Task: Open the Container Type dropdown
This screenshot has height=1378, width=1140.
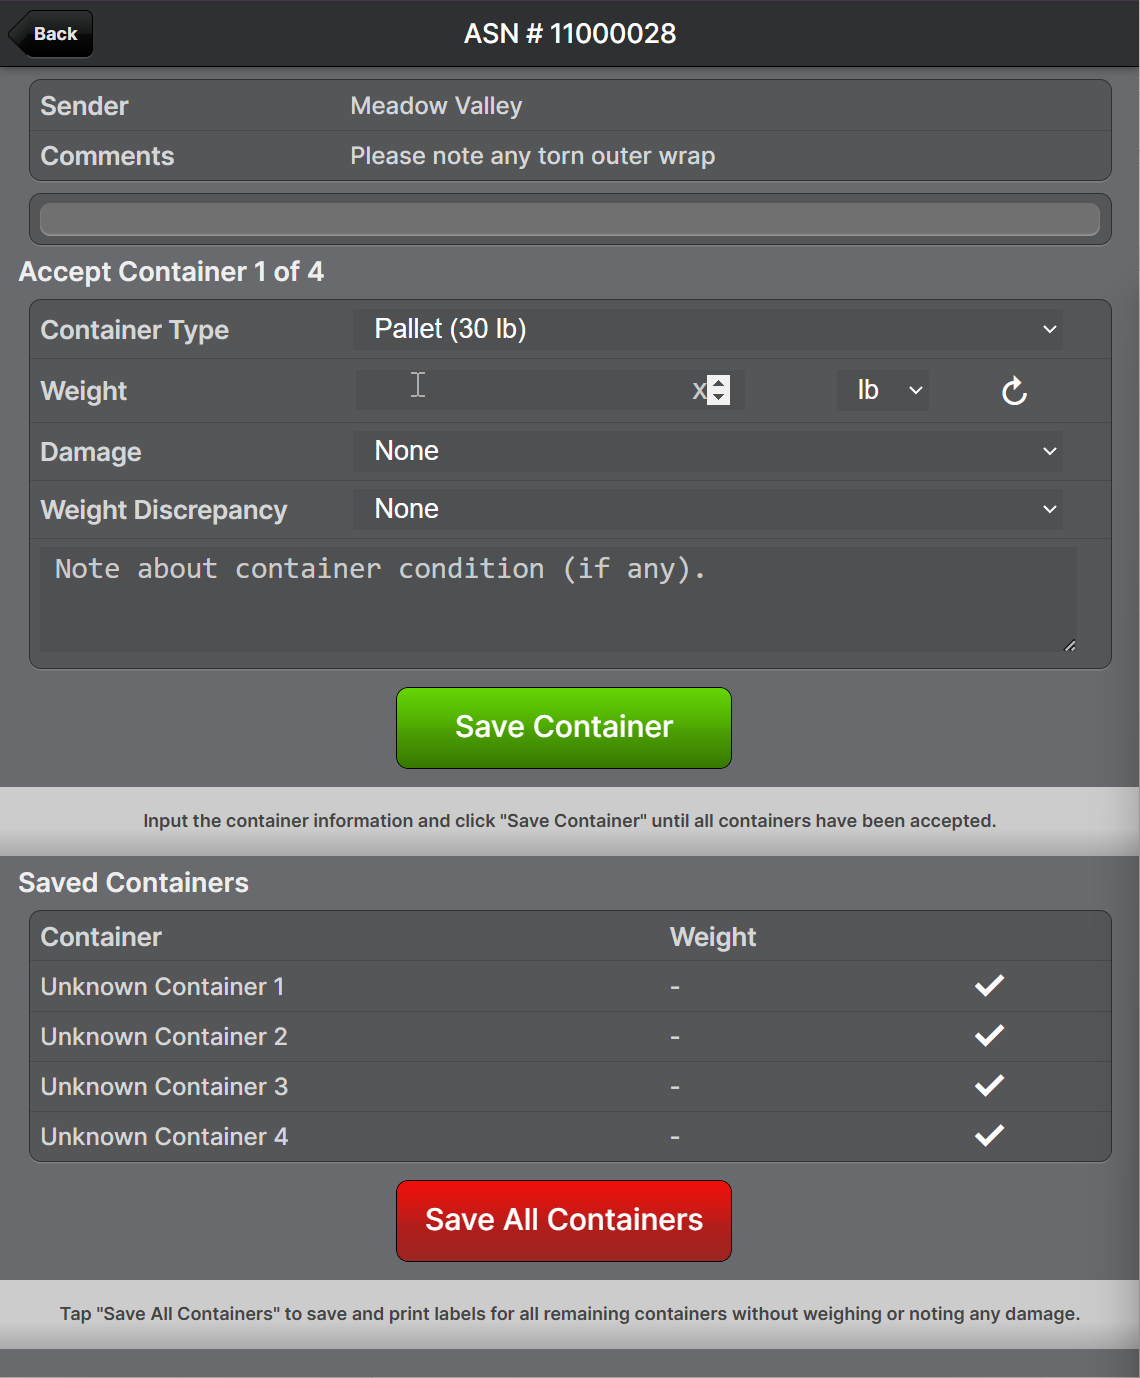Action: 707,329
